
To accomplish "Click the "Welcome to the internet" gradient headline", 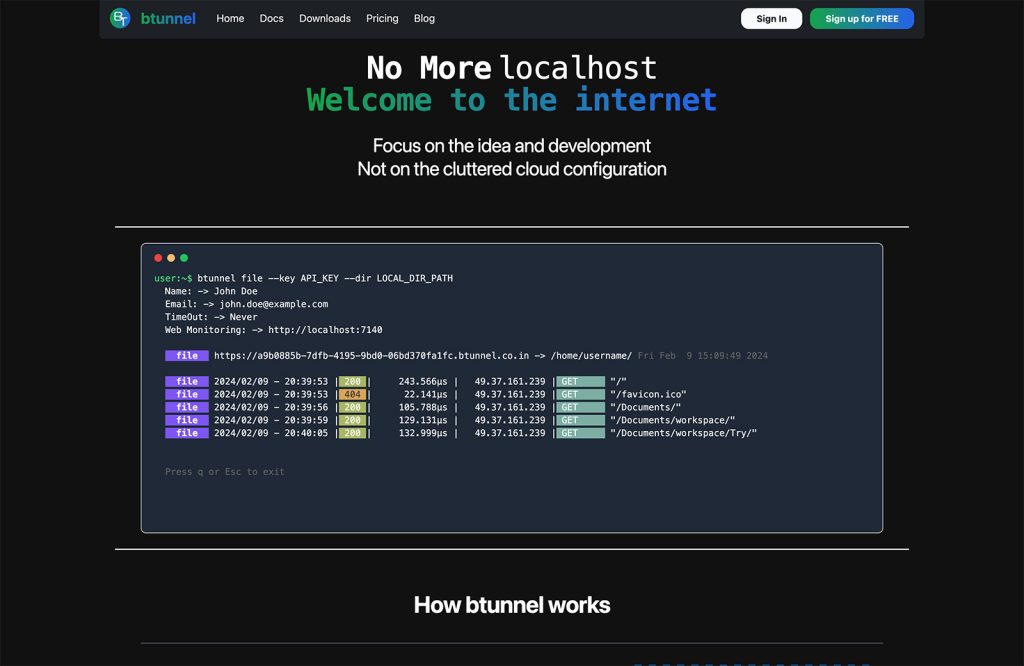I will point(512,100).
